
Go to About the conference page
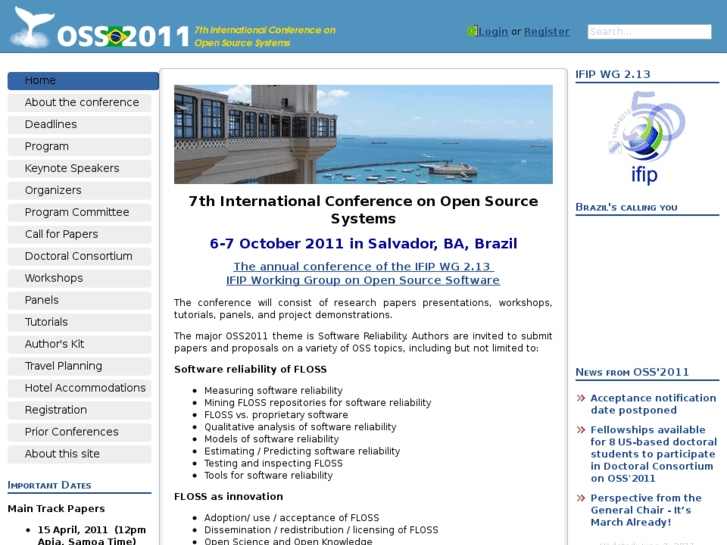[x=79, y=103]
